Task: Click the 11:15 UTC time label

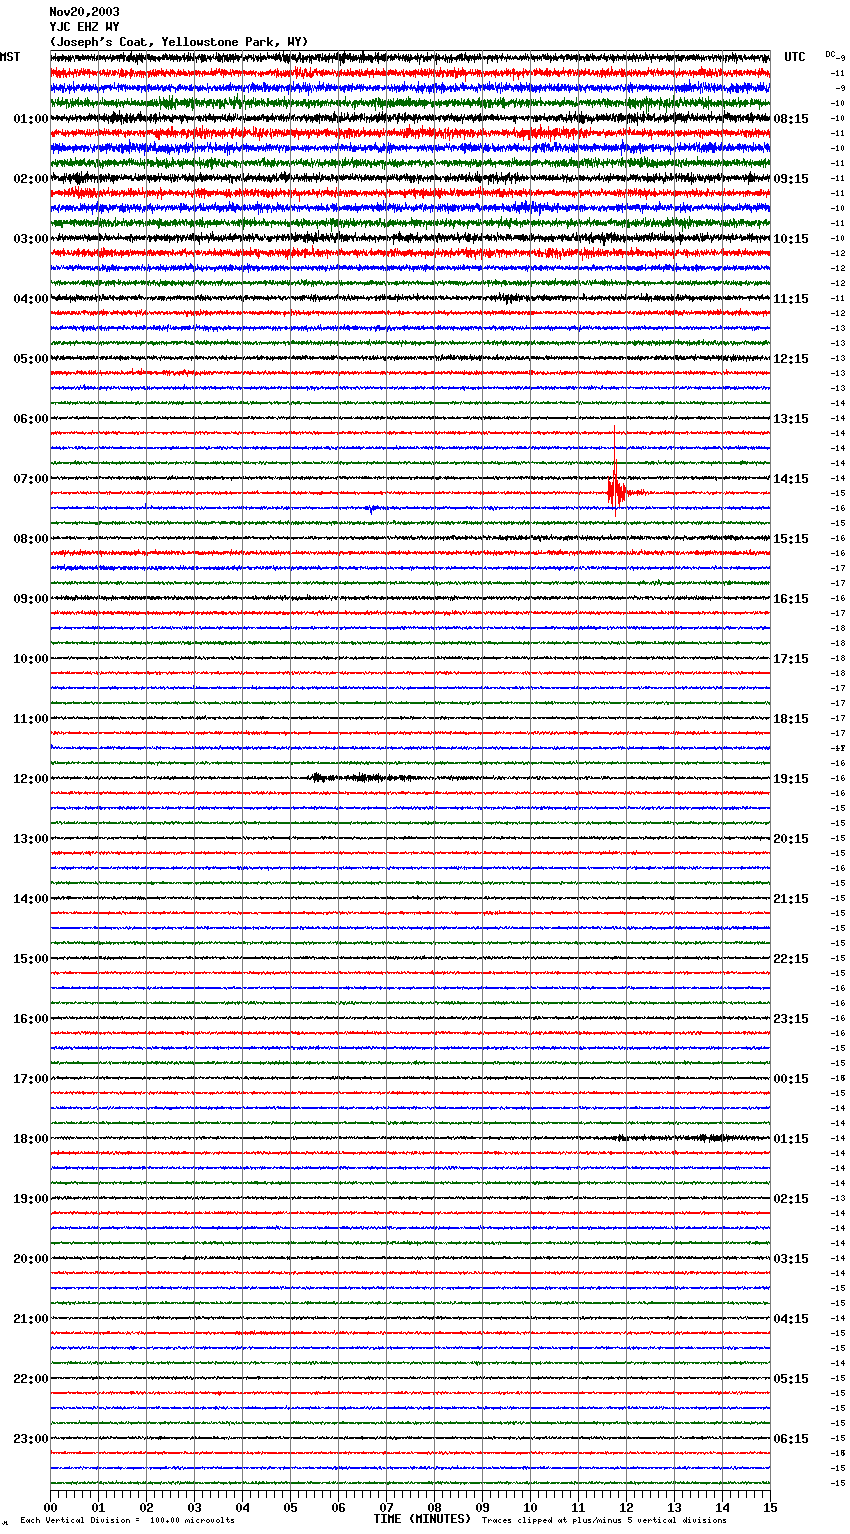Action: [791, 299]
